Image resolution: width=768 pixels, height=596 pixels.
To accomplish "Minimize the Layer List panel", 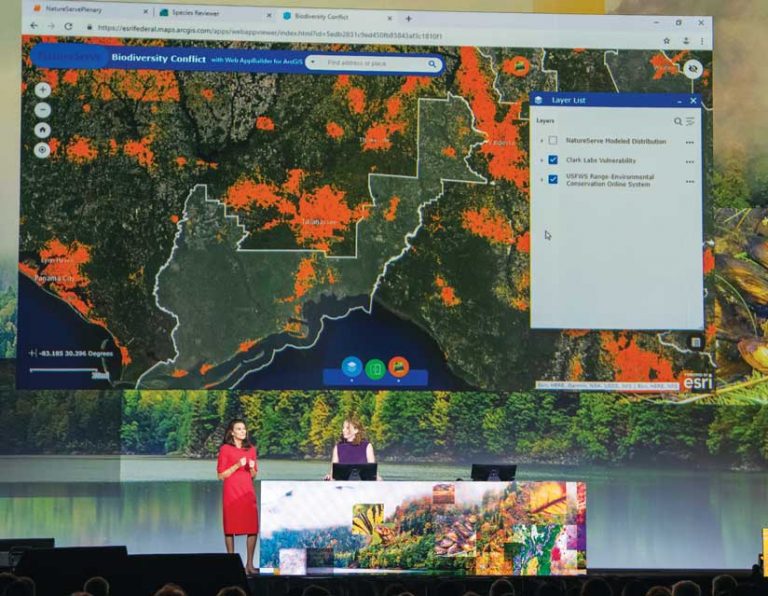I will [x=679, y=101].
